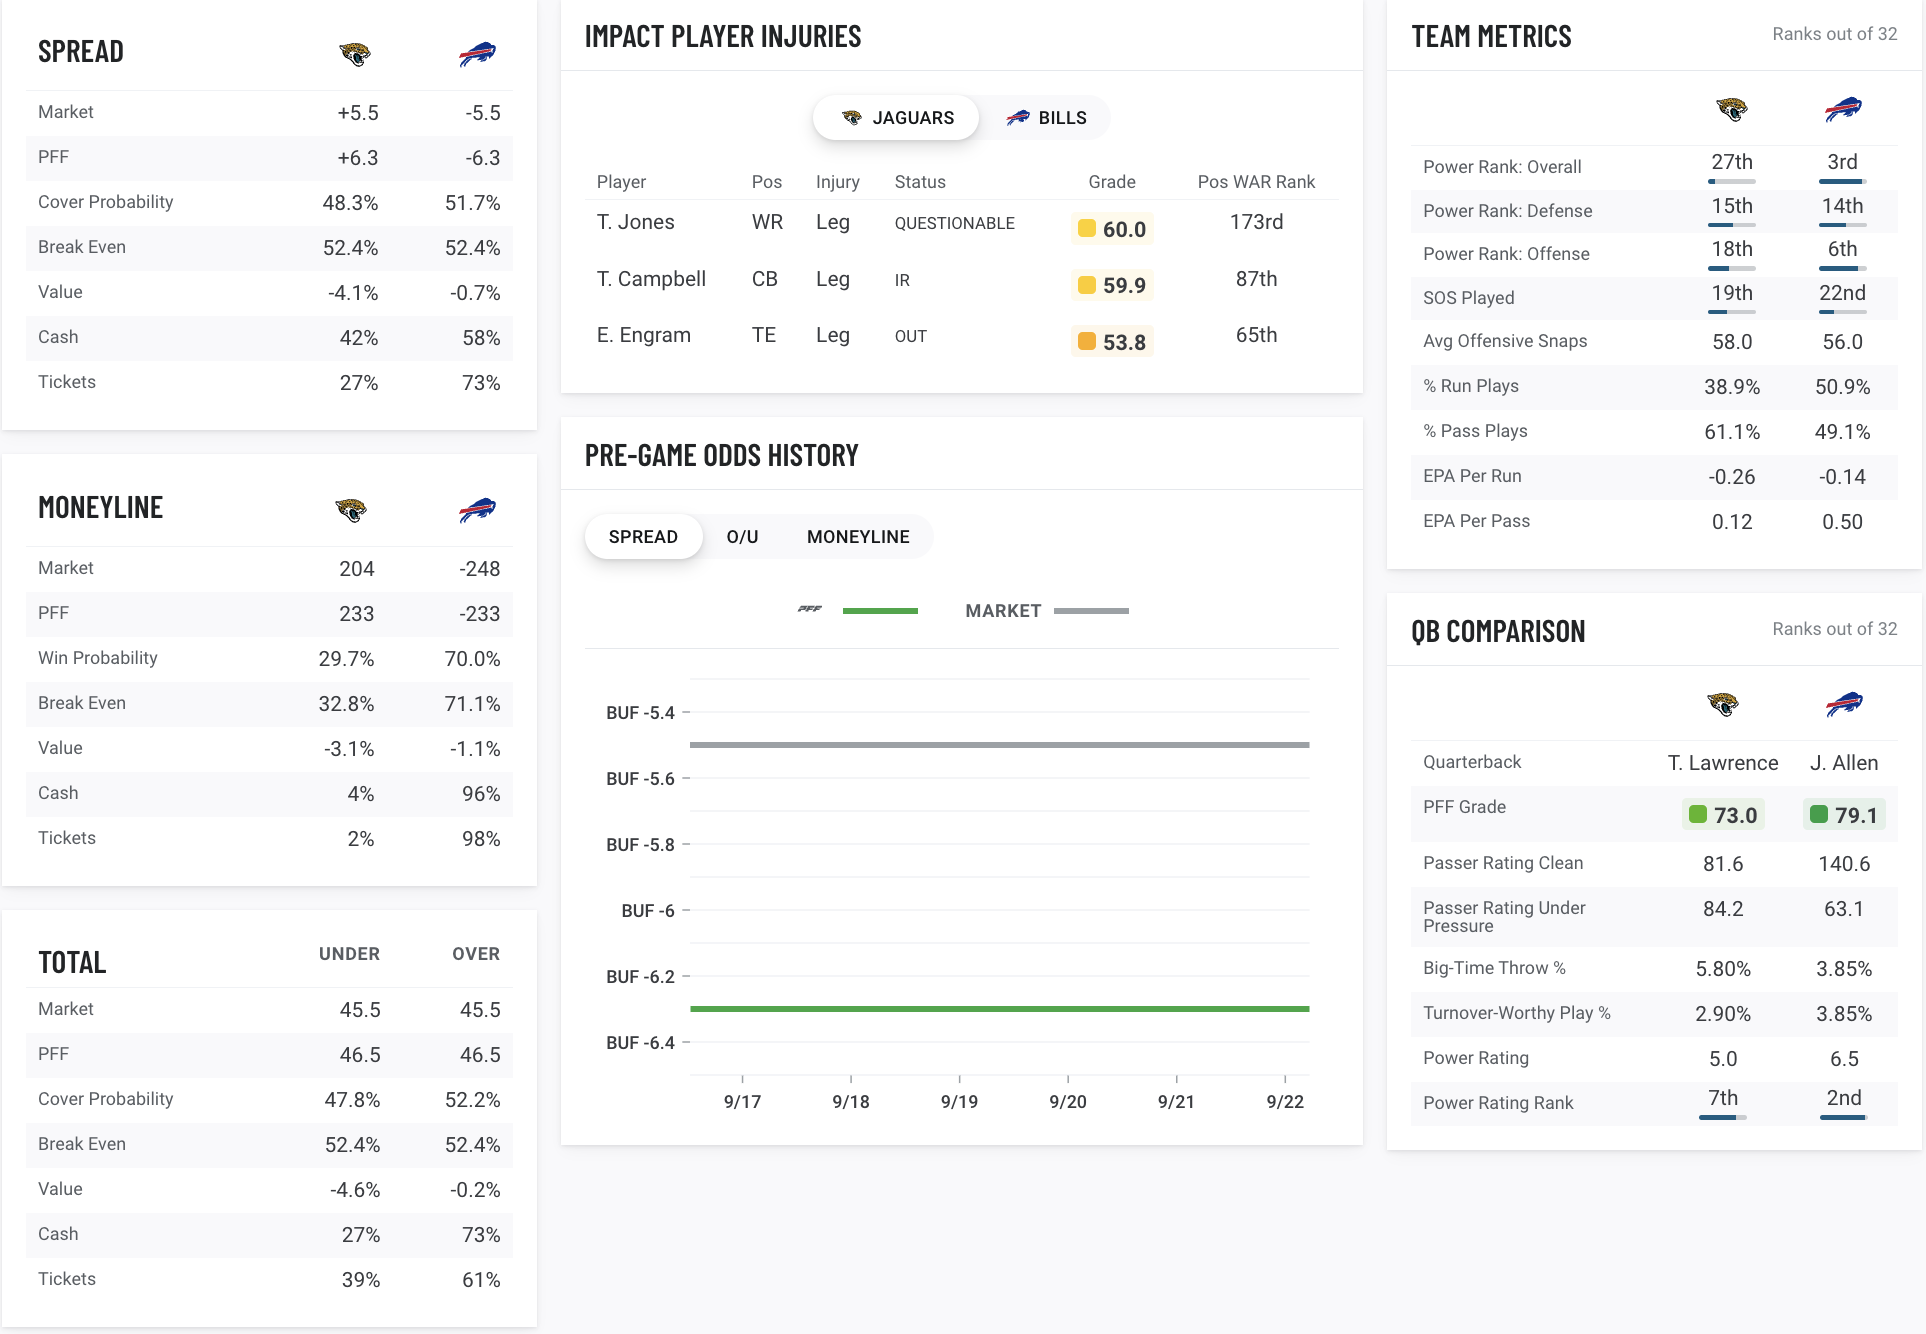Select the Jaguars injuries toggle

(x=897, y=118)
